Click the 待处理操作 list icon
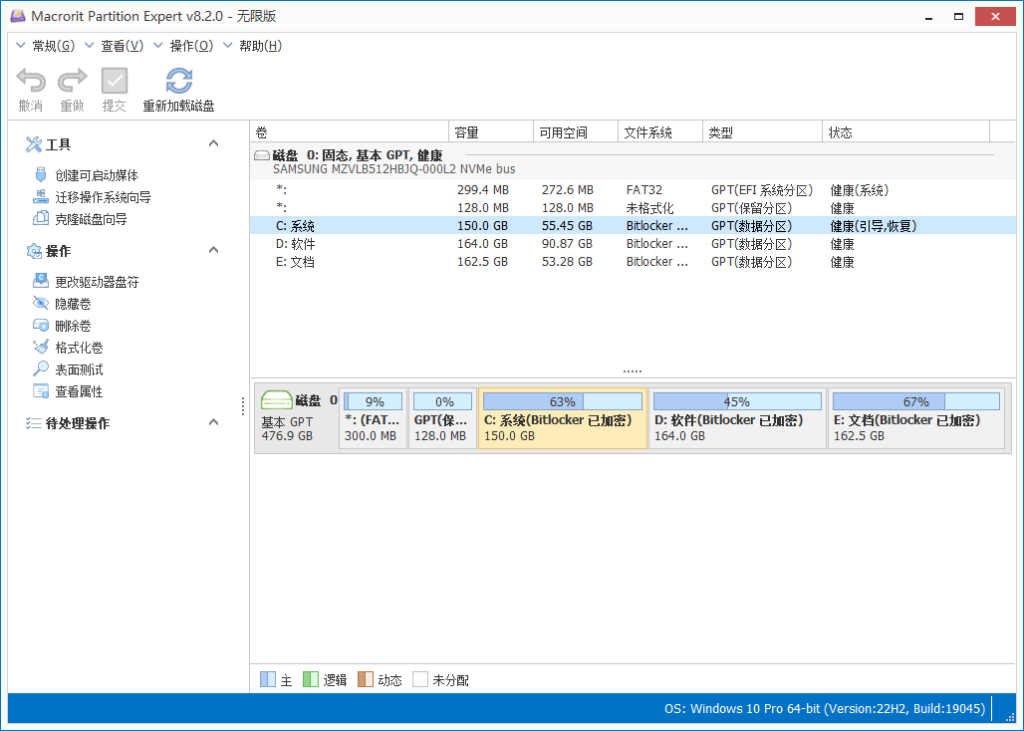 tap(33, 423)
